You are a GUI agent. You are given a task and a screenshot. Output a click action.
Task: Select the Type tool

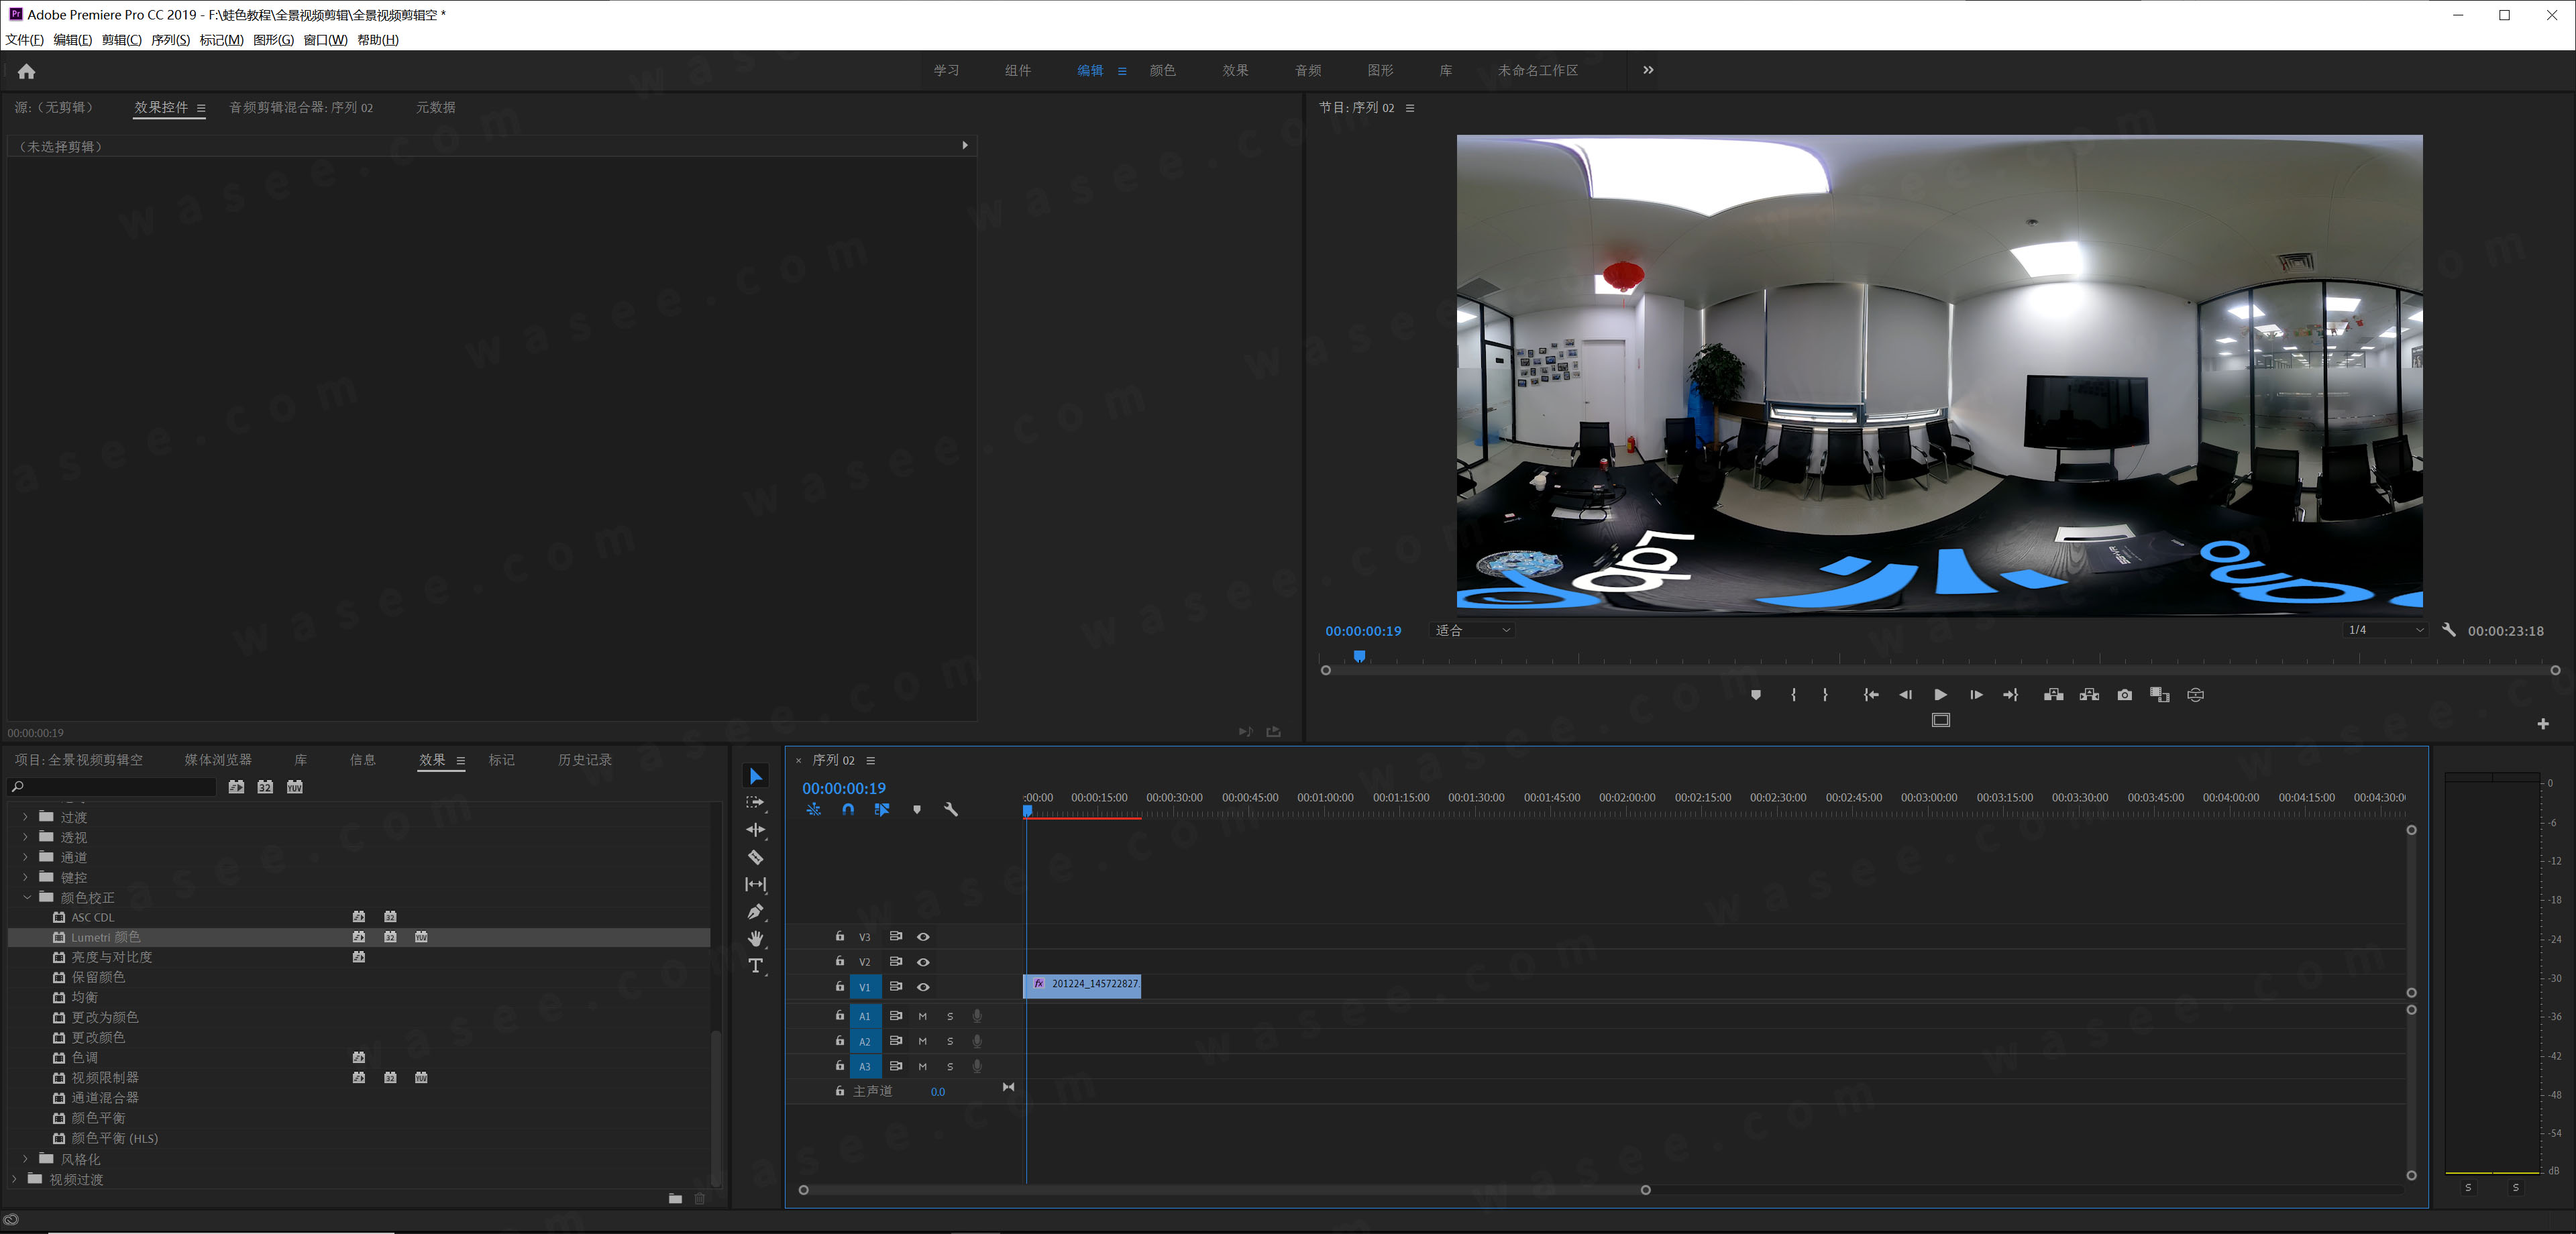[x=755, y=965]
